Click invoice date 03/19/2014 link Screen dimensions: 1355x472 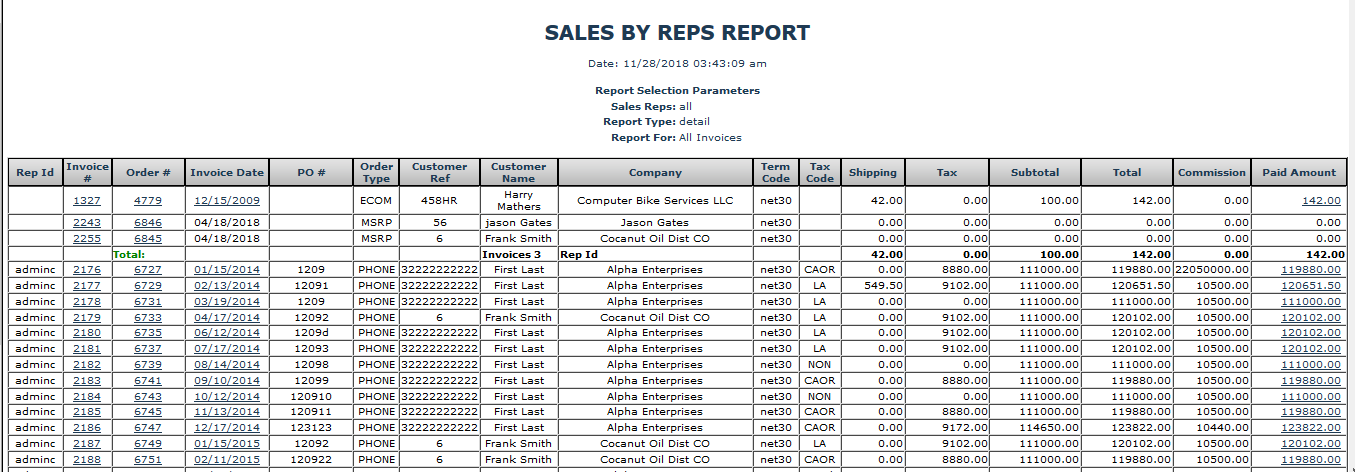pos(227,302)
